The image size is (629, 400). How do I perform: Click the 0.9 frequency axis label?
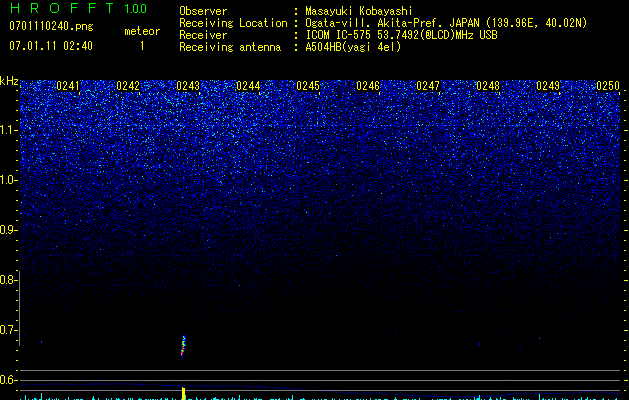tap(8, 230)
